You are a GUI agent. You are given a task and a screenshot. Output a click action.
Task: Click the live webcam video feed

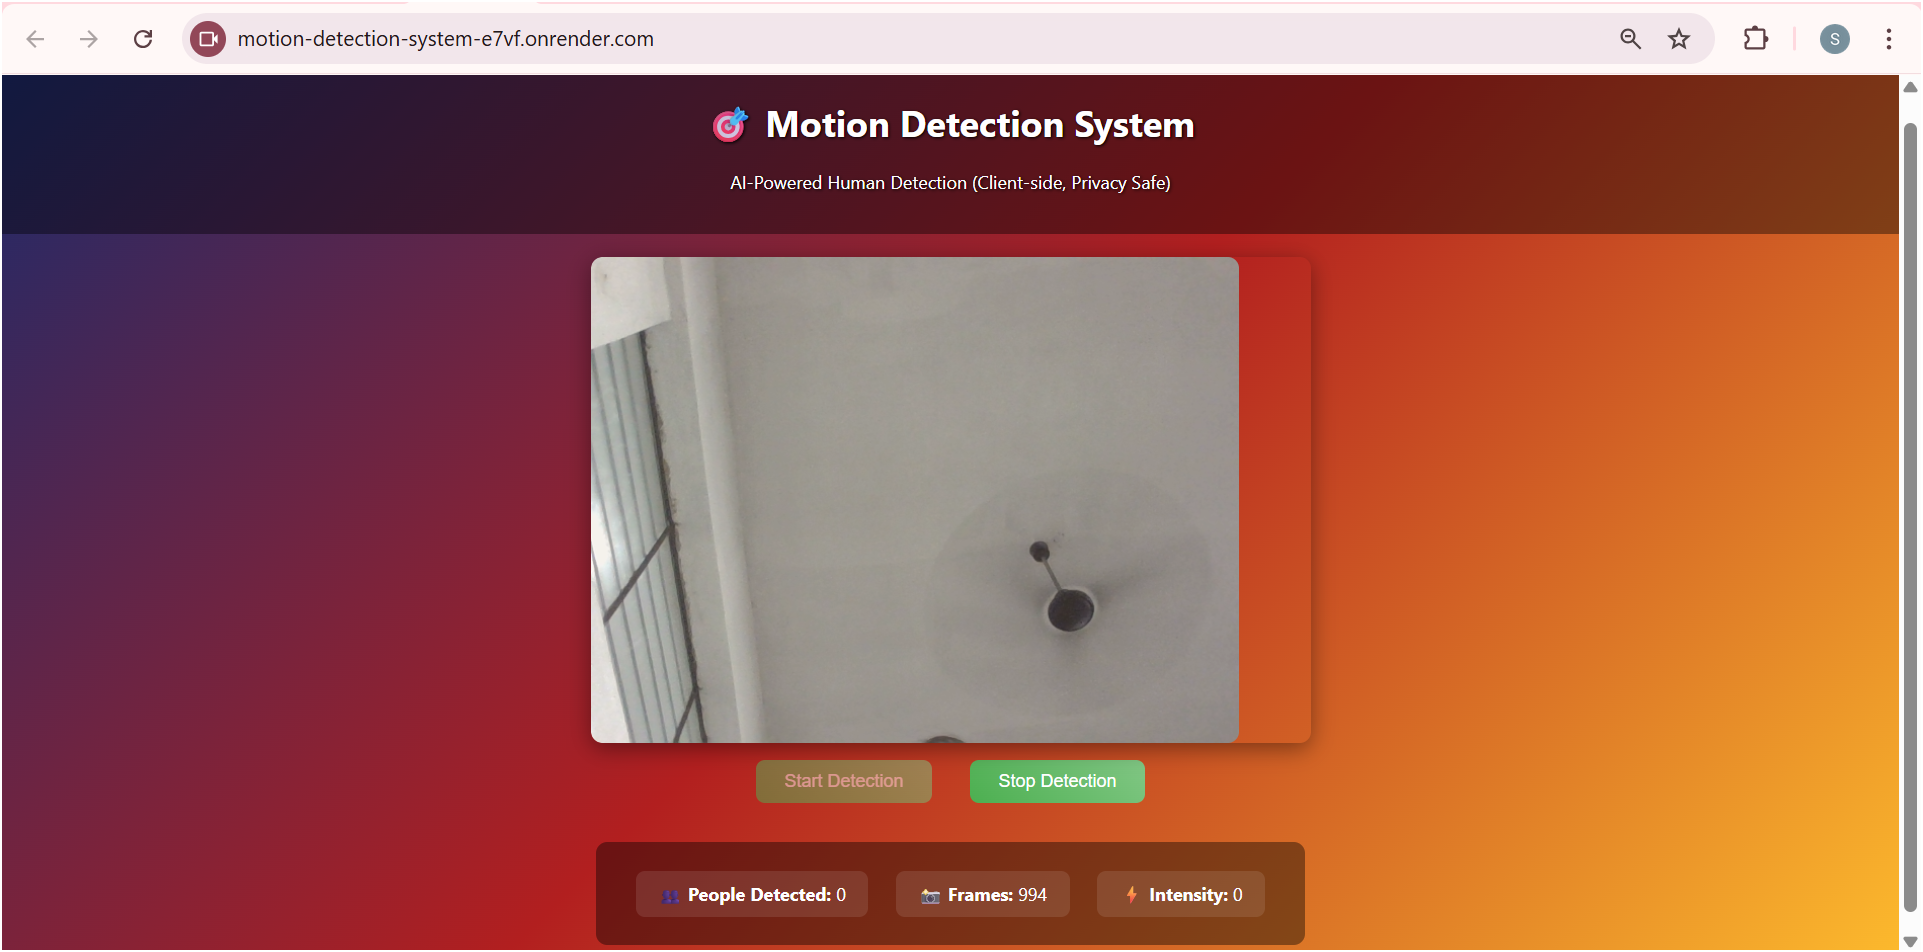click(x=914, y=500)
